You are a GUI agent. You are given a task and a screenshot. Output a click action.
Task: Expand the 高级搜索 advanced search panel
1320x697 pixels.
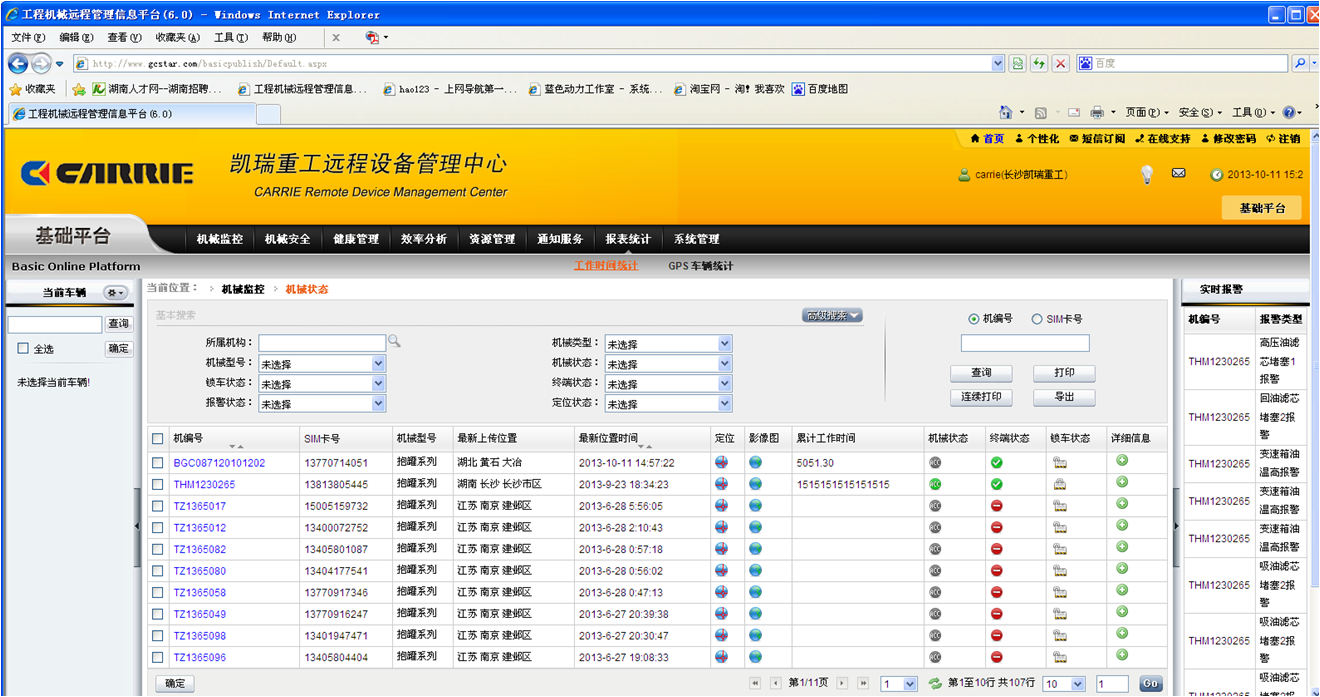tap(832, 316)
